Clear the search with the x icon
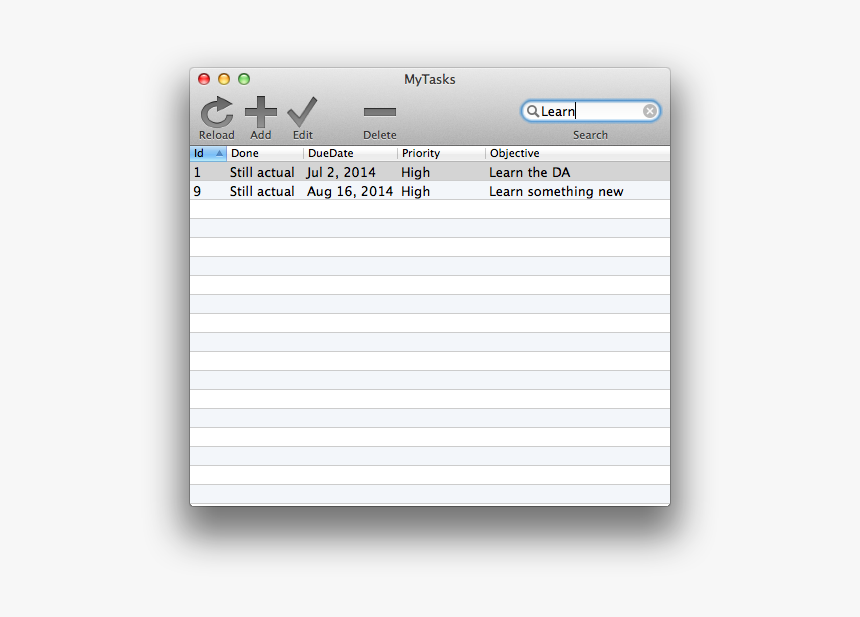Image resolution: width=860 pixels, height=617 pixels. coord(649,111)
